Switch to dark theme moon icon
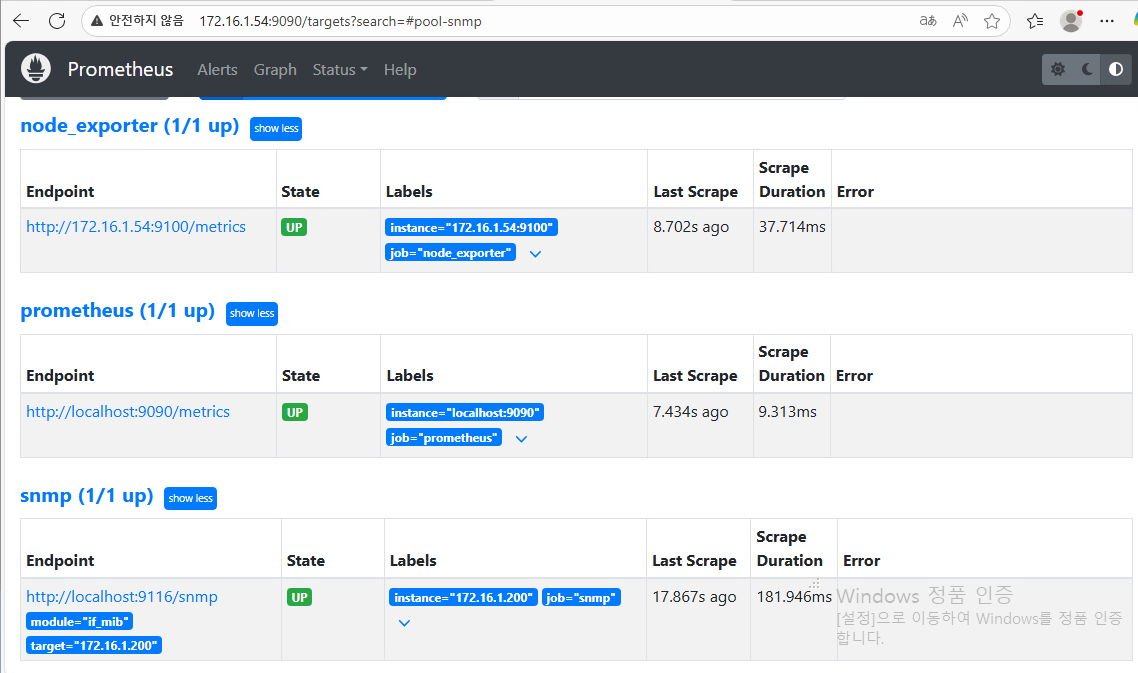 click(1087, 70)
